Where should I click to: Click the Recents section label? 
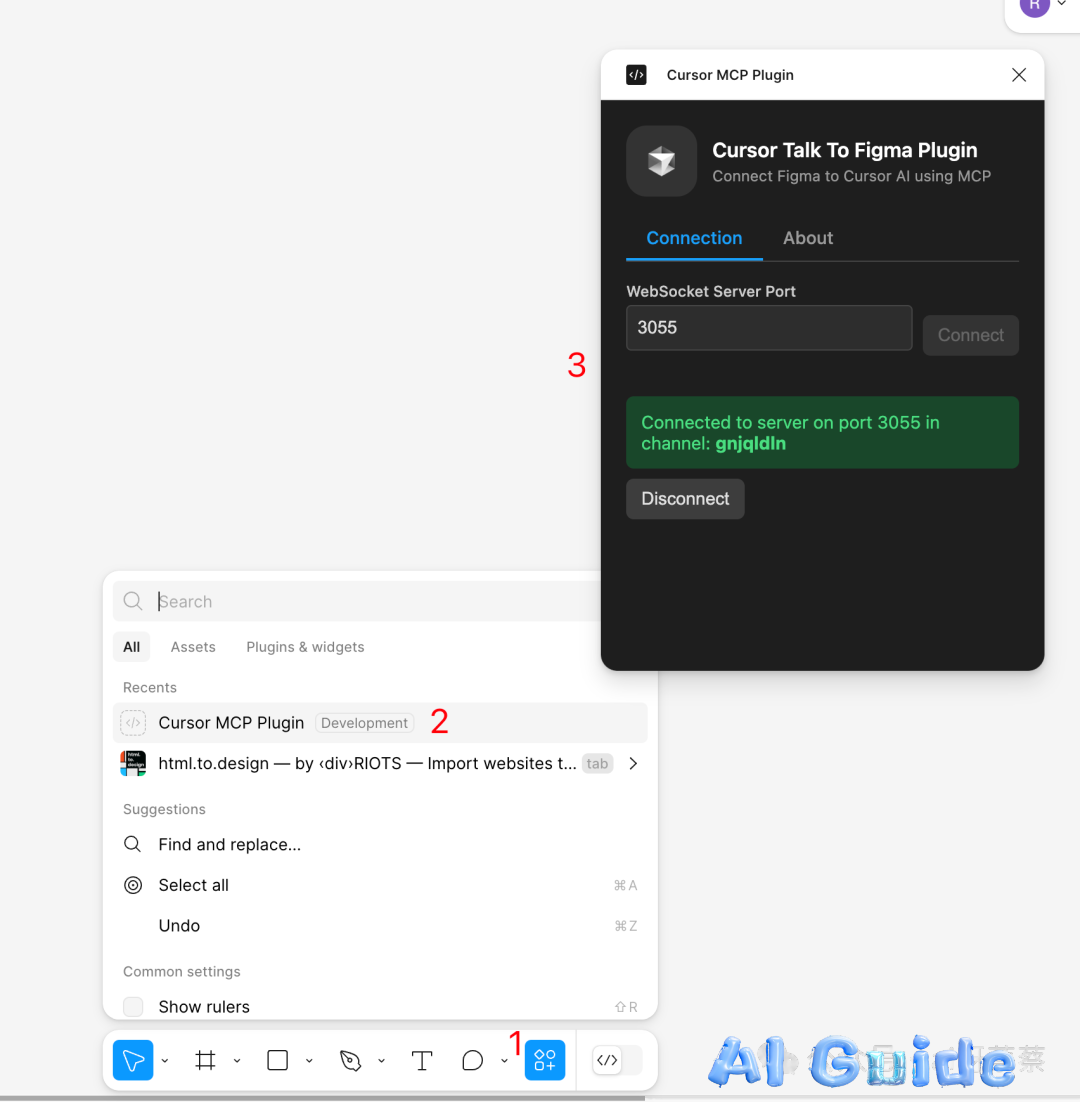150,687
